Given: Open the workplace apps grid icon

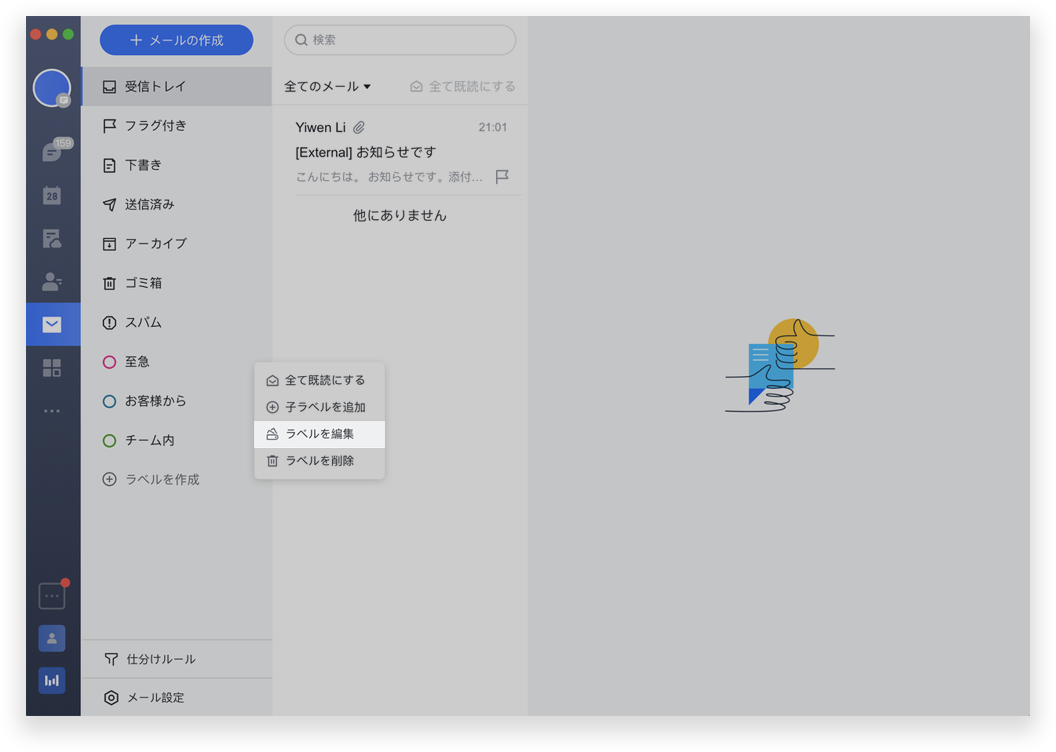Looking at the screenshot, I should click(52, 368).
